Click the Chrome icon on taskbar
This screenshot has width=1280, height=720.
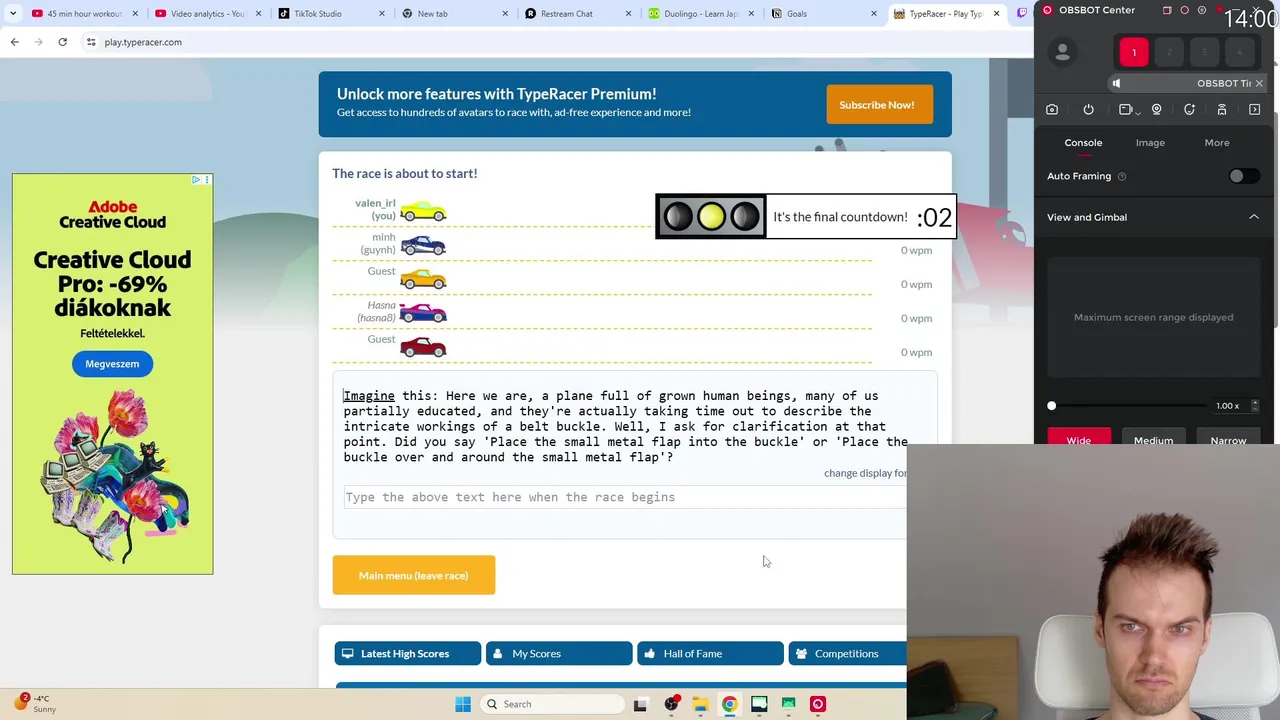730,704
